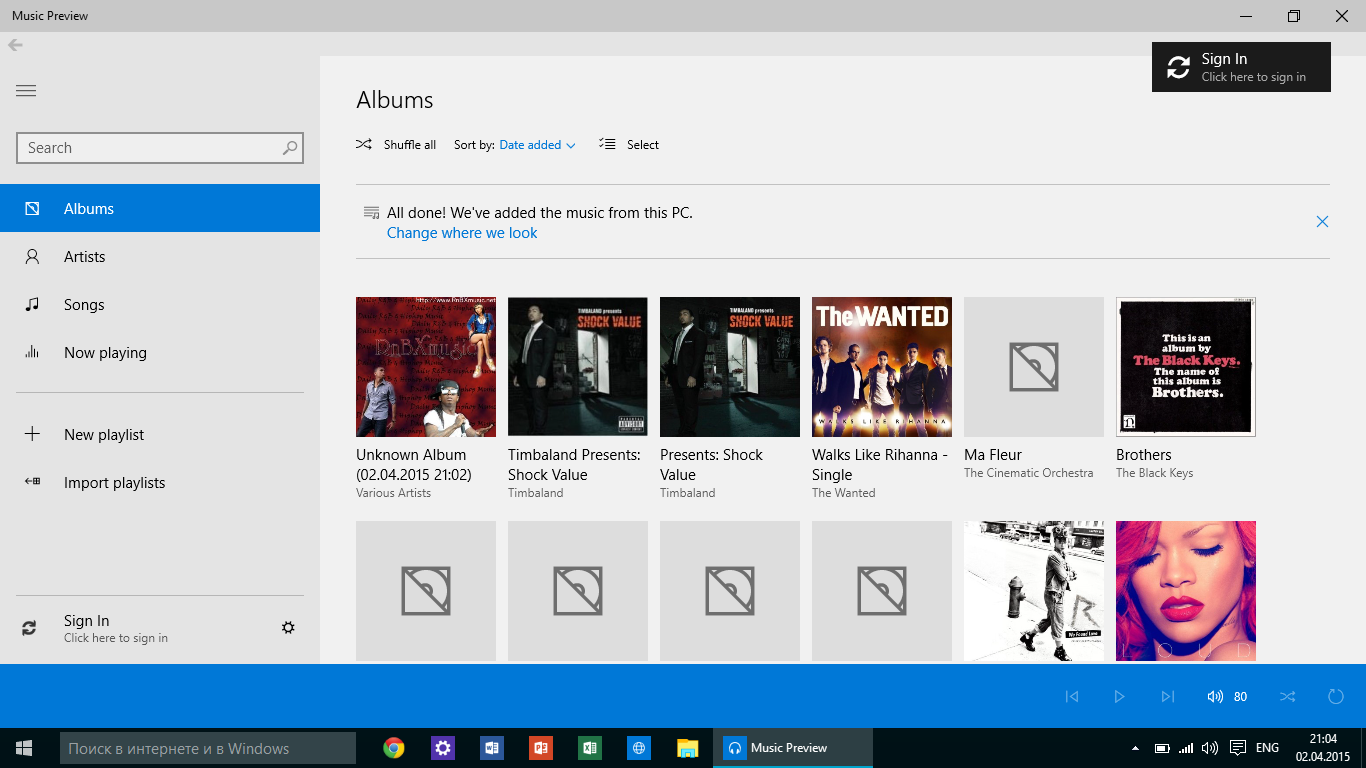Click the Songs music note icon

coord(32,305)
